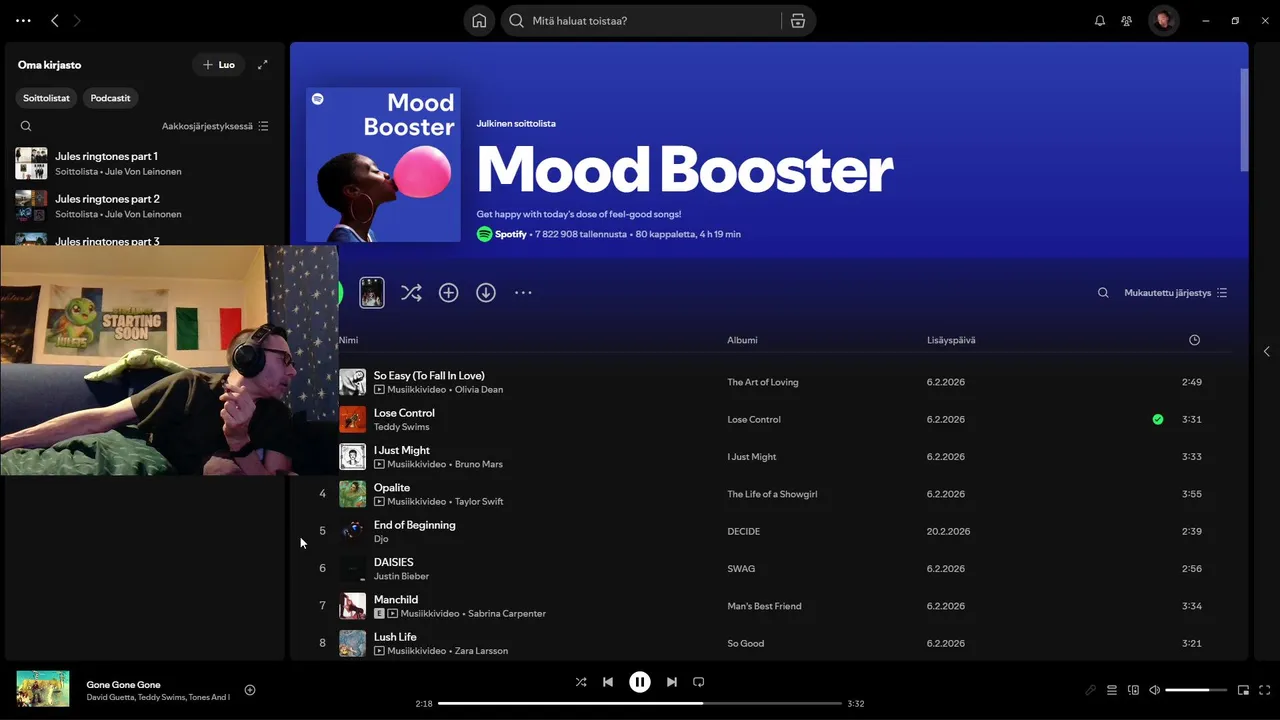Search within the playlist tracks

point(1103,293)
